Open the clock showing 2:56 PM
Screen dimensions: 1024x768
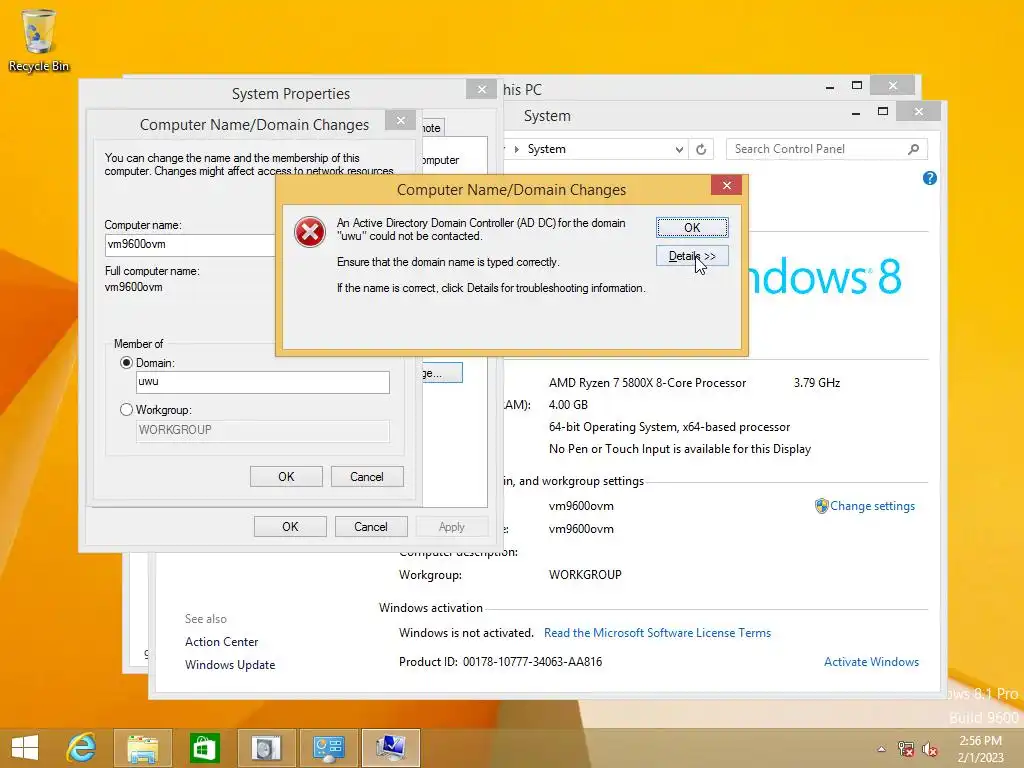(x=980, y=749)
